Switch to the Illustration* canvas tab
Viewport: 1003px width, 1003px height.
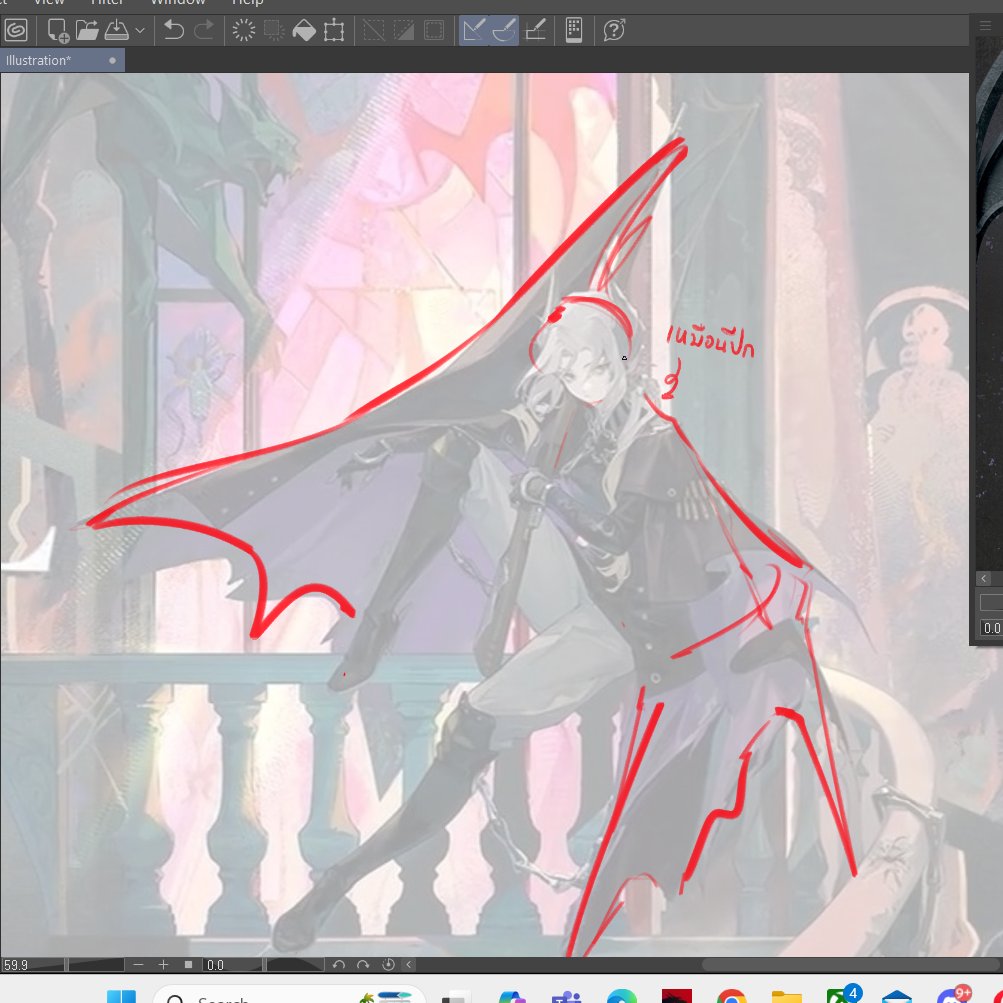(x=39, y=61)
